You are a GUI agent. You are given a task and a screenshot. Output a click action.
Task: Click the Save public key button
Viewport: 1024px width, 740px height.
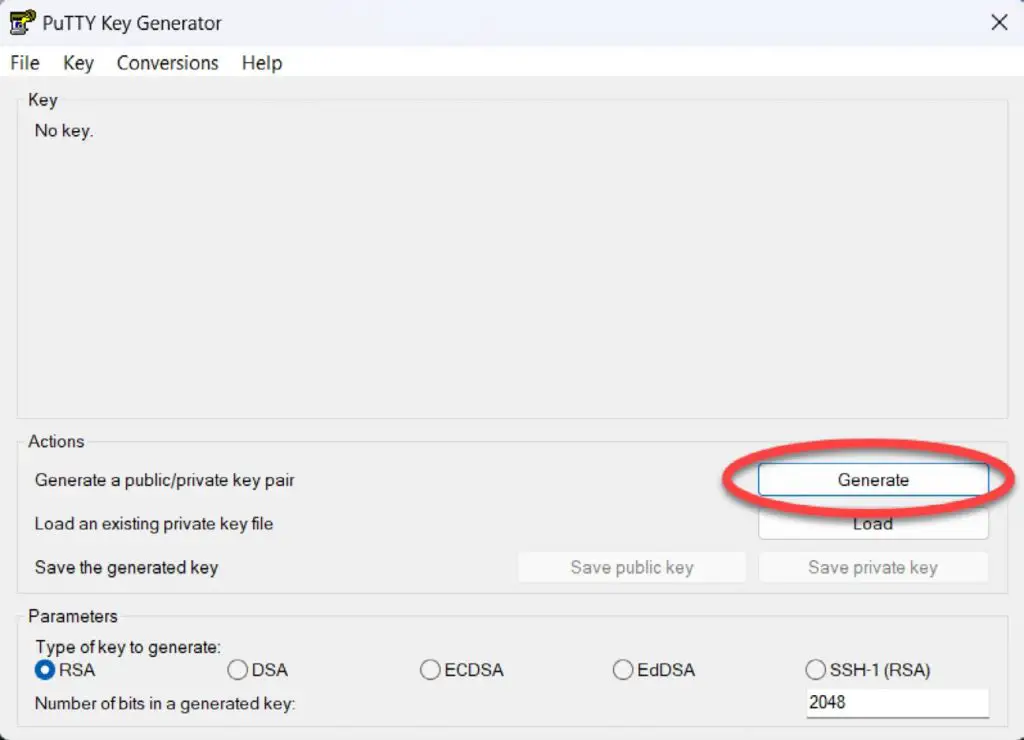[631, 567]
